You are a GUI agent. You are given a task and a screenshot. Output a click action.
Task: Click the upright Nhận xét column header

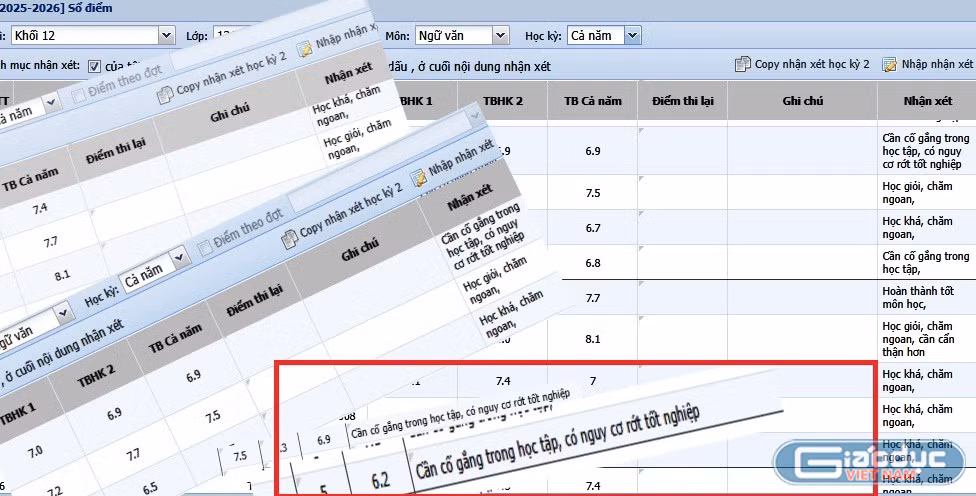tap(927, 101)
